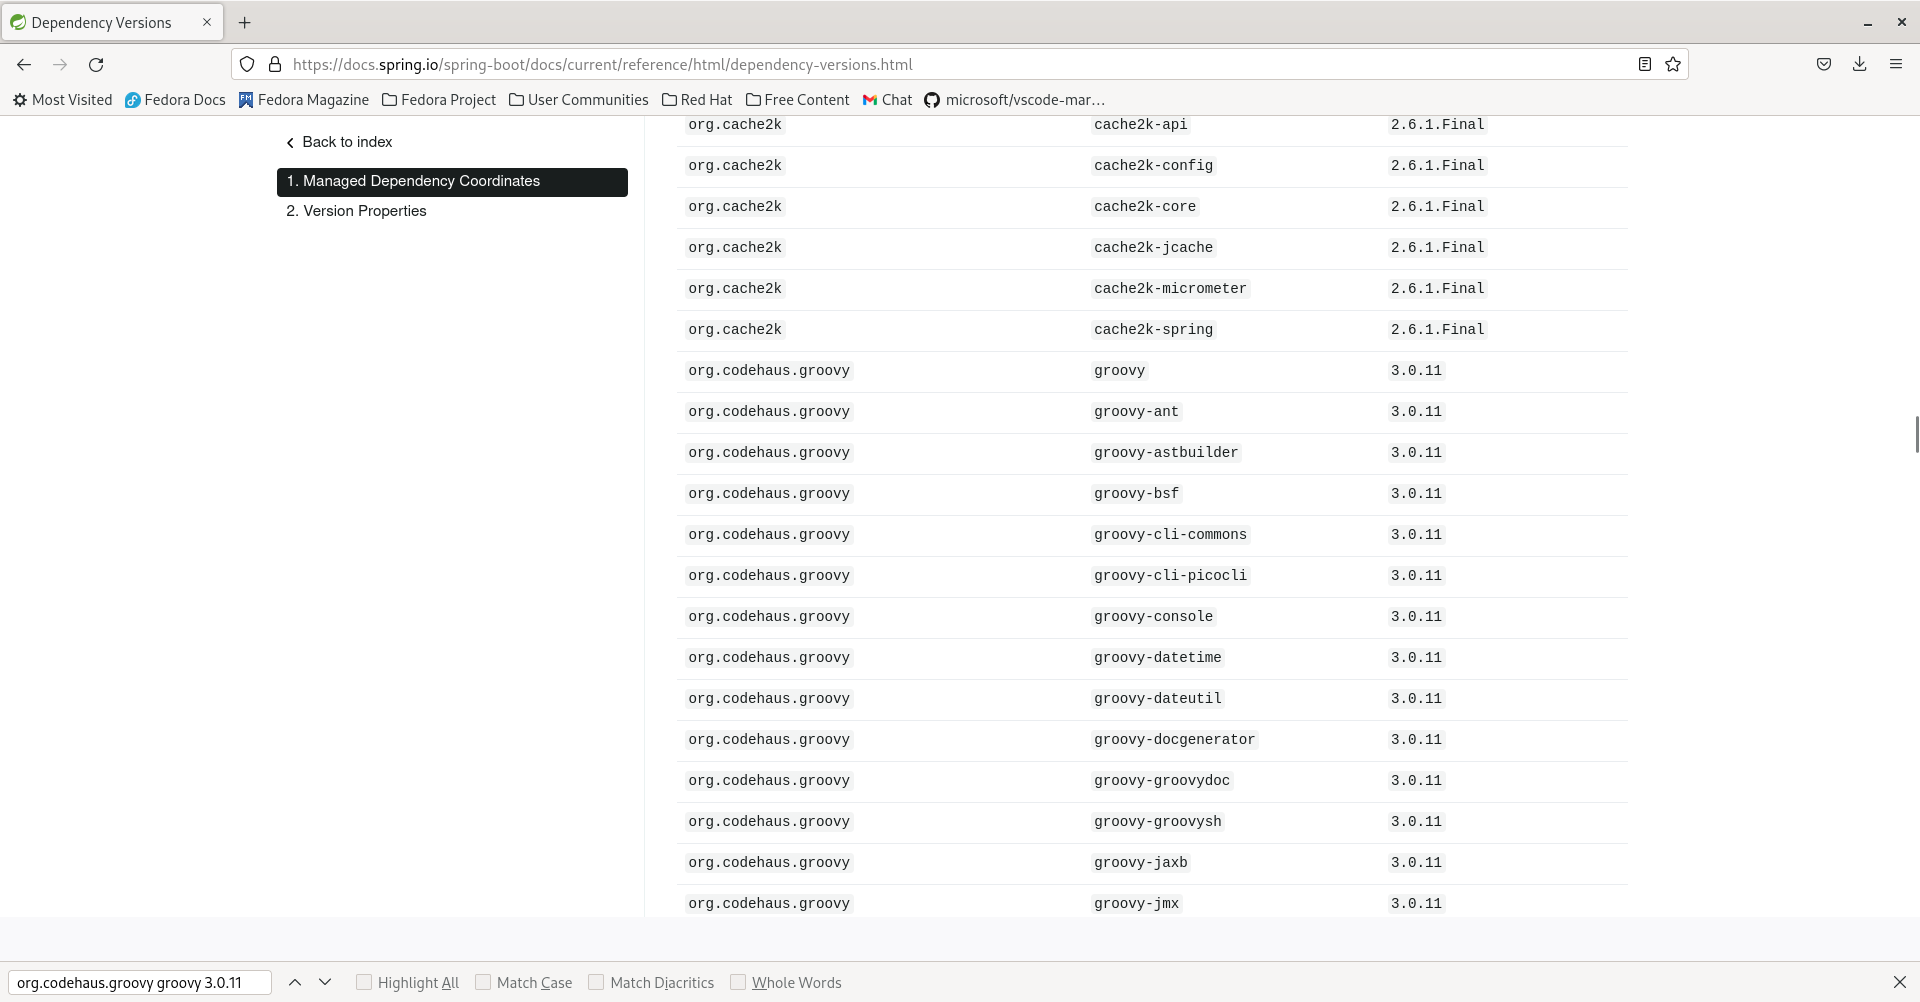Click groovy-dateutil artifact cell
The width and height of the screenshot is (1920, 1002).
click(1157, 699)
